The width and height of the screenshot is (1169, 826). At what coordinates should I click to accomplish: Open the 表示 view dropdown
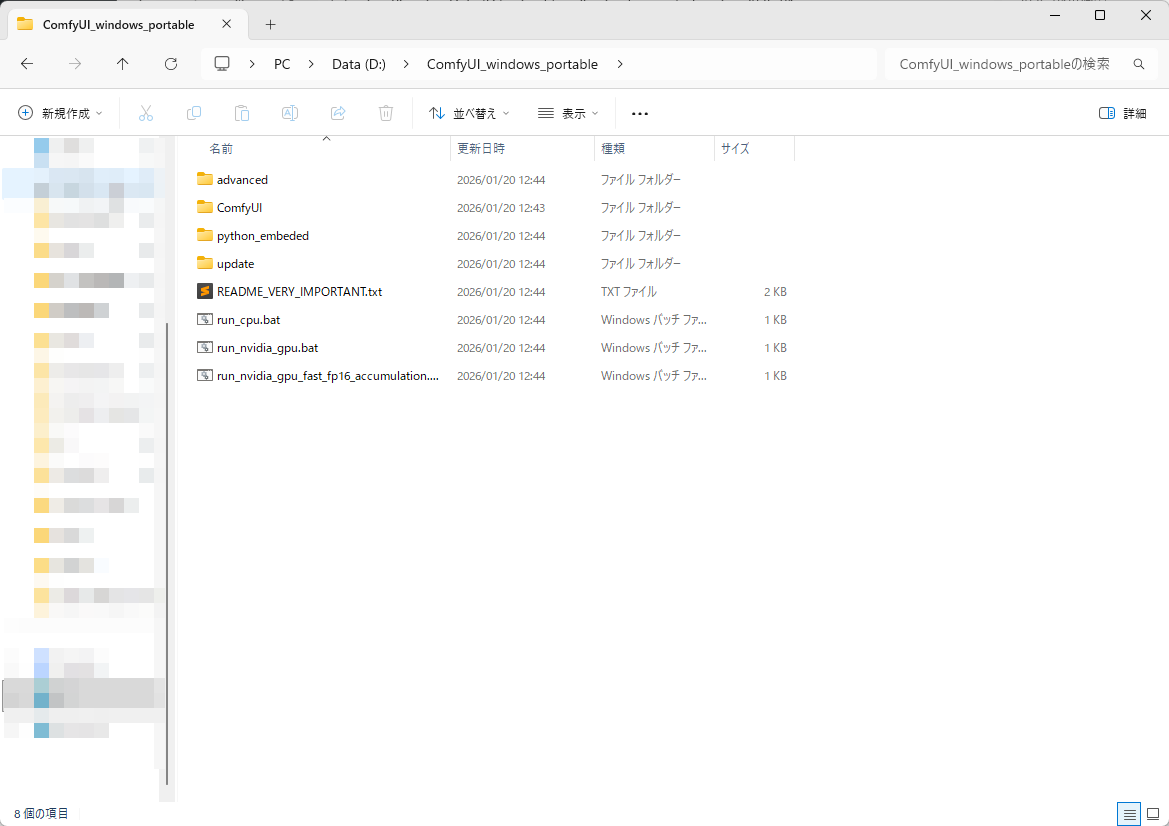click(x=568, y=113)
